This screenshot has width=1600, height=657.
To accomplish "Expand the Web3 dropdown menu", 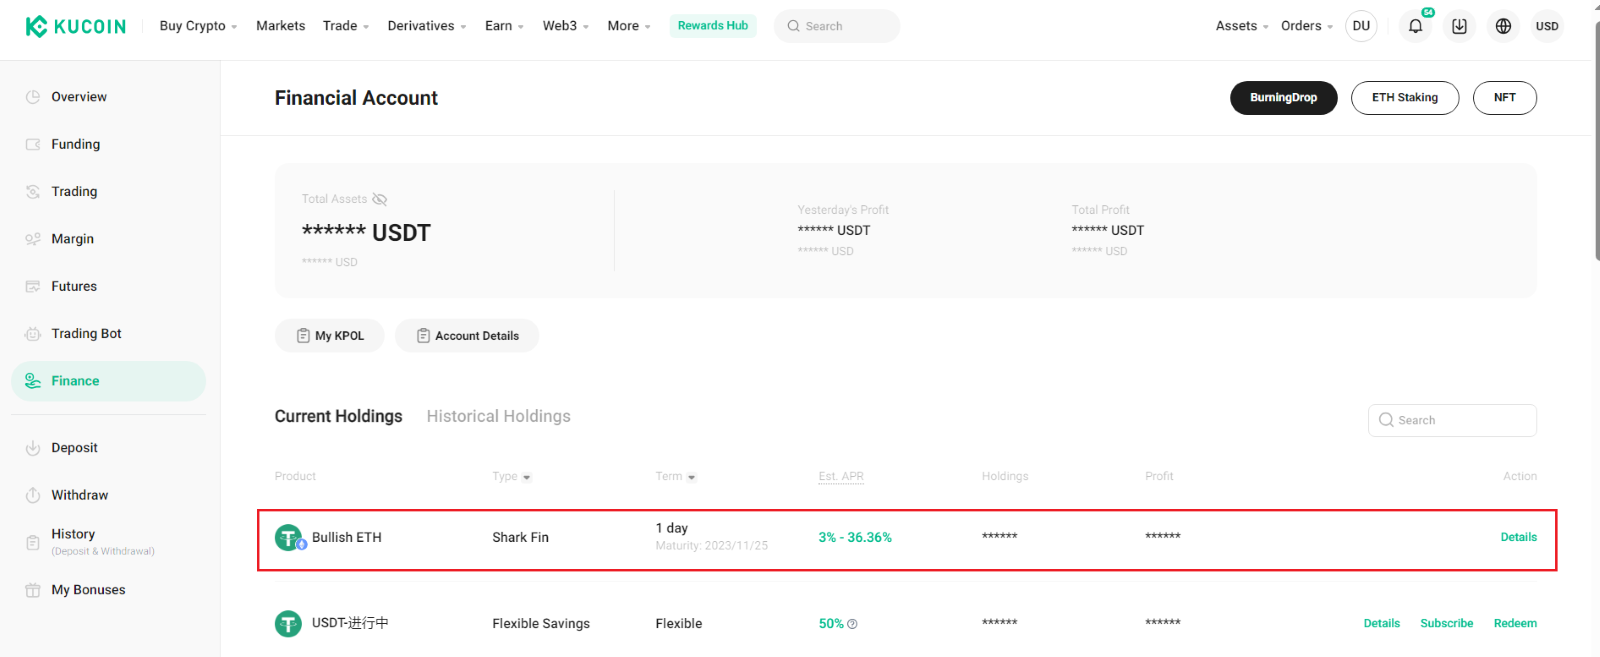I will [566, 26].
